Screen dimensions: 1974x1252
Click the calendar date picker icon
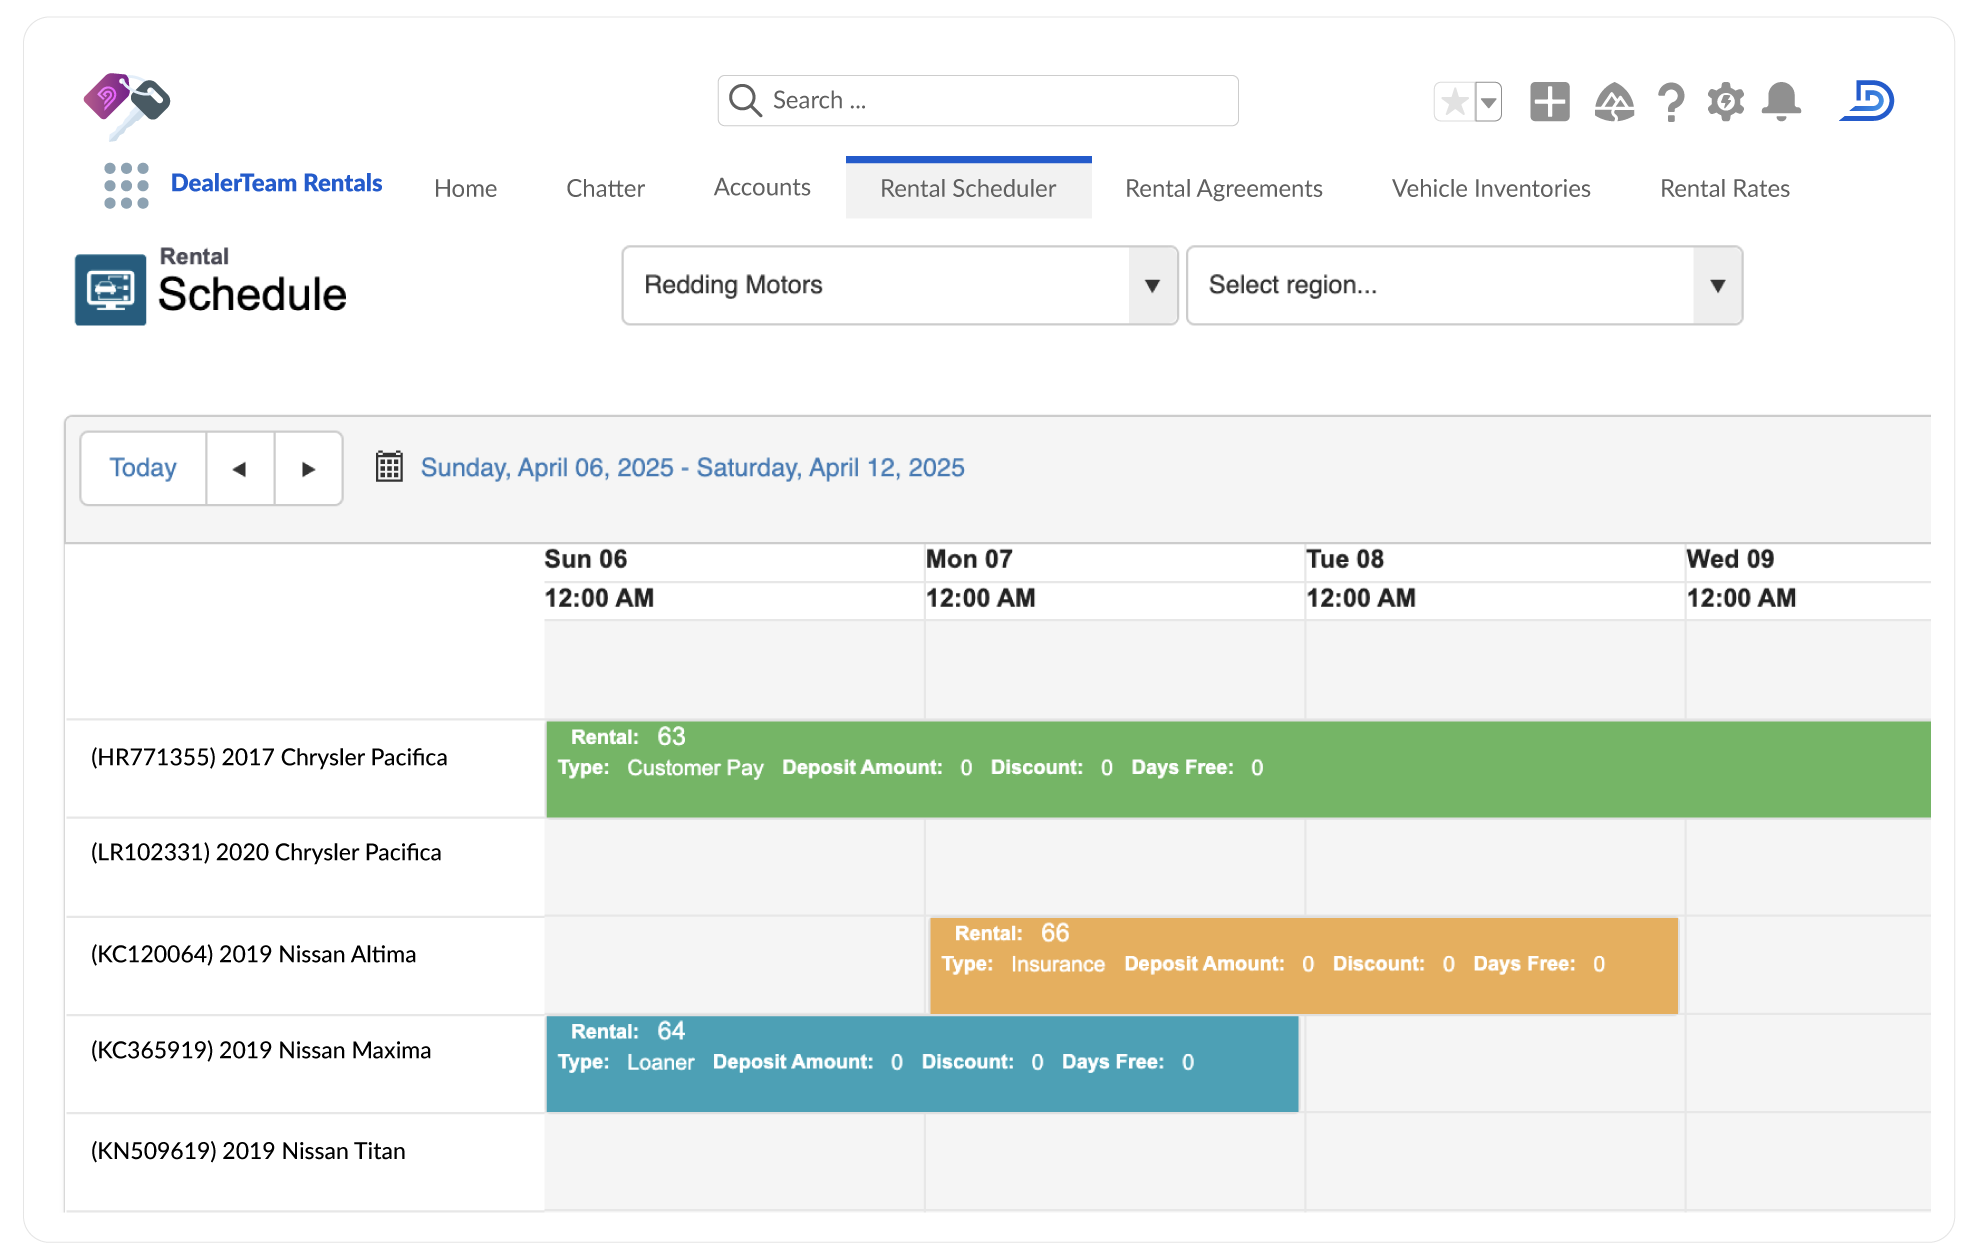click(389, 467)
